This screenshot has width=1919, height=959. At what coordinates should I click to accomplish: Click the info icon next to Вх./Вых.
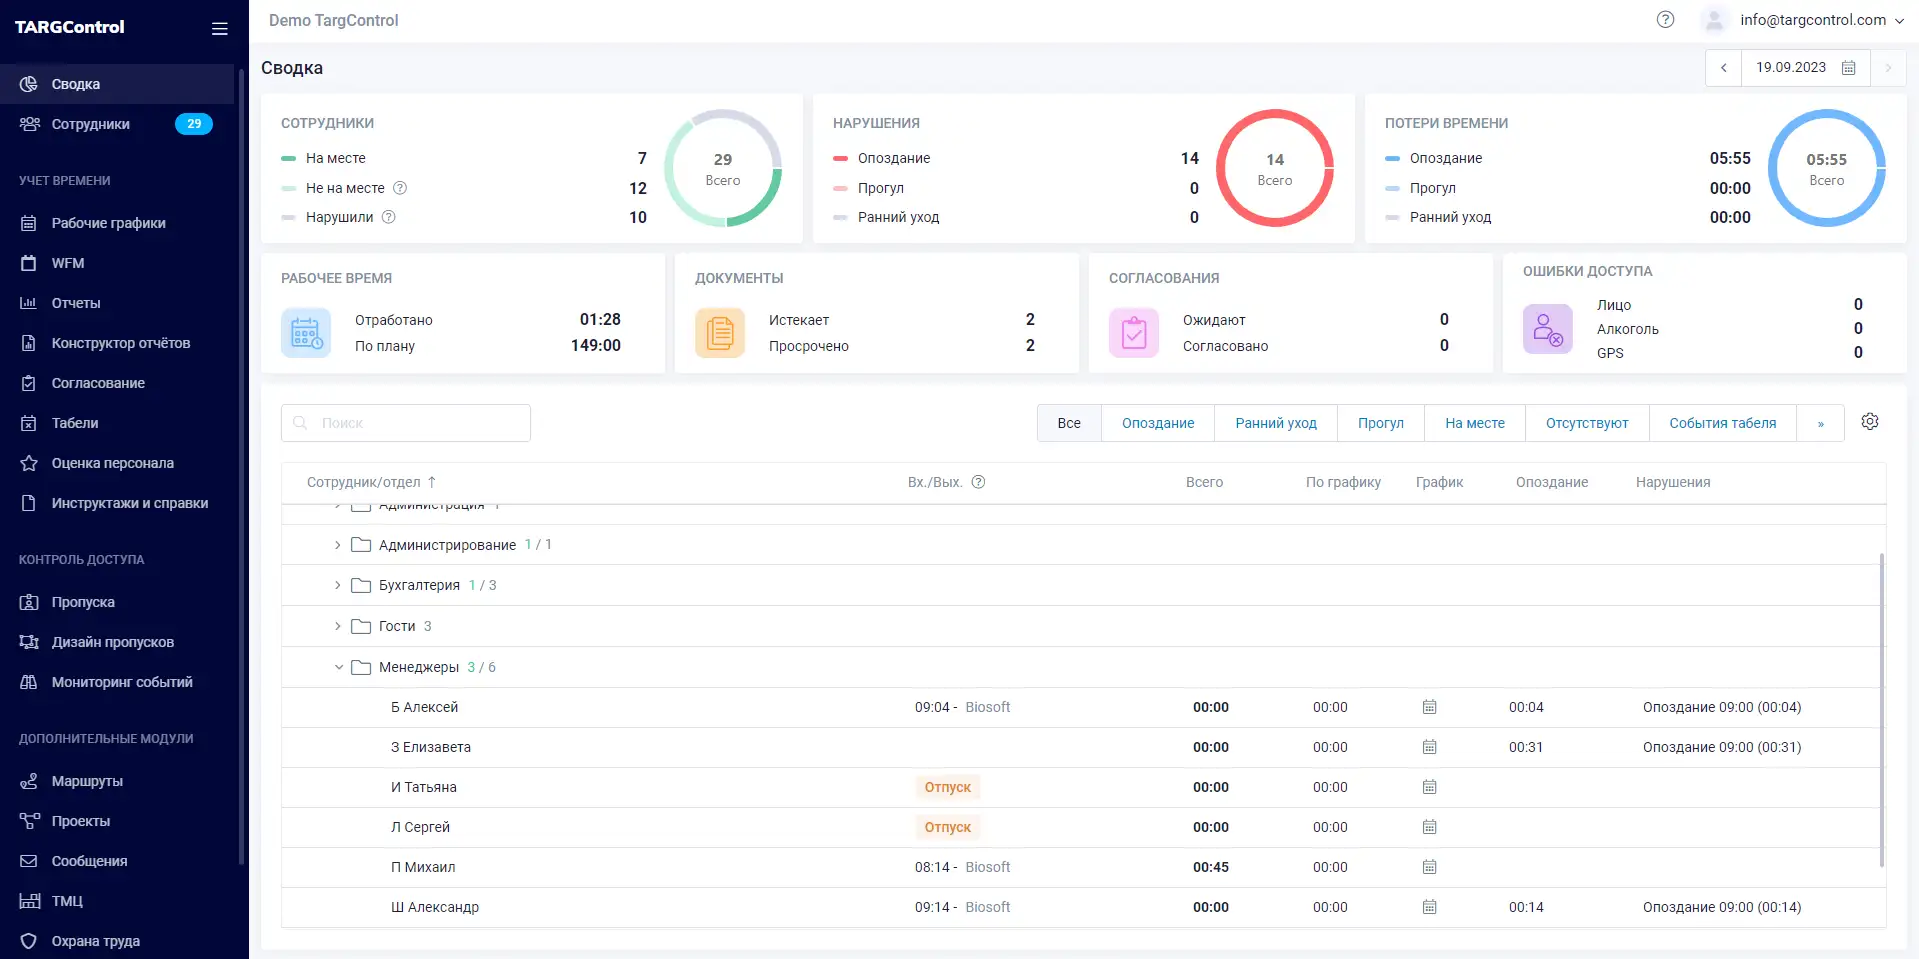pyautogui.click(x=979, y=482)
